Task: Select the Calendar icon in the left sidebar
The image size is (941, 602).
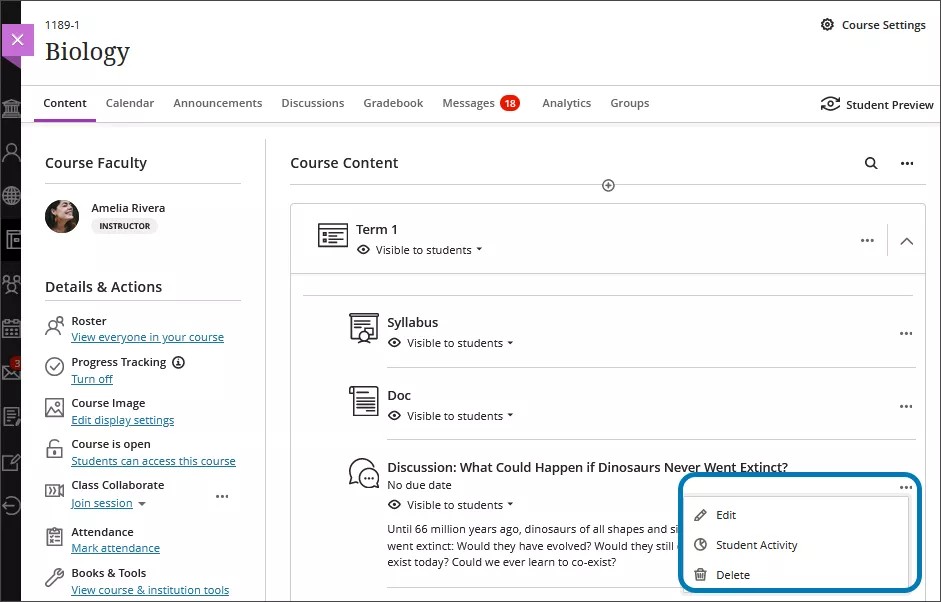Action: point(11,328)
